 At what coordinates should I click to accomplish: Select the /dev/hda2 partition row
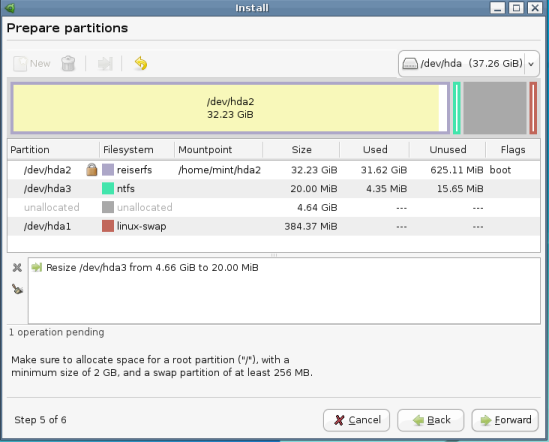coord(273,170)
